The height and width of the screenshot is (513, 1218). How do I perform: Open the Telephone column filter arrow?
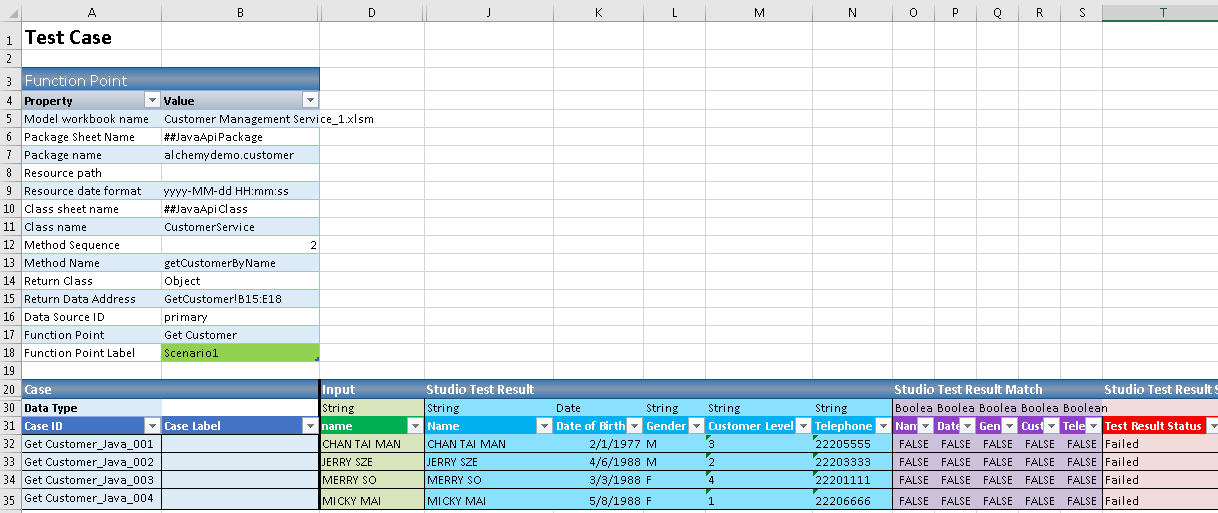click(883, 426)
